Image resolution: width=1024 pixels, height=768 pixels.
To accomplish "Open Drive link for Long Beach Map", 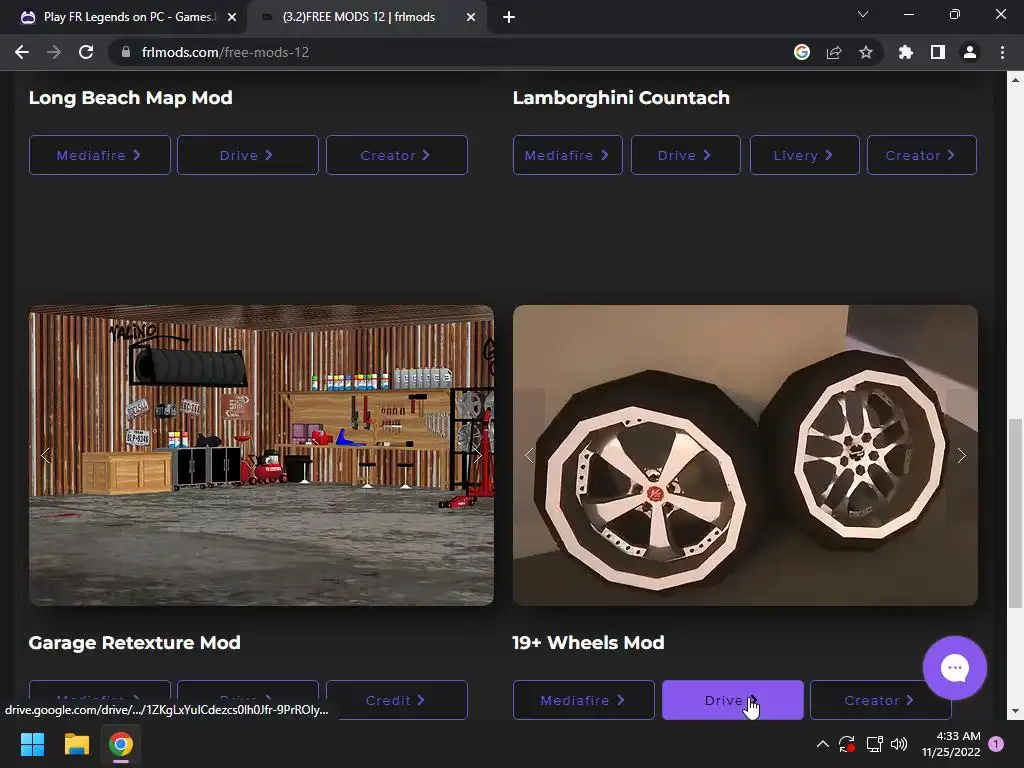I will (x=248, y=155).
